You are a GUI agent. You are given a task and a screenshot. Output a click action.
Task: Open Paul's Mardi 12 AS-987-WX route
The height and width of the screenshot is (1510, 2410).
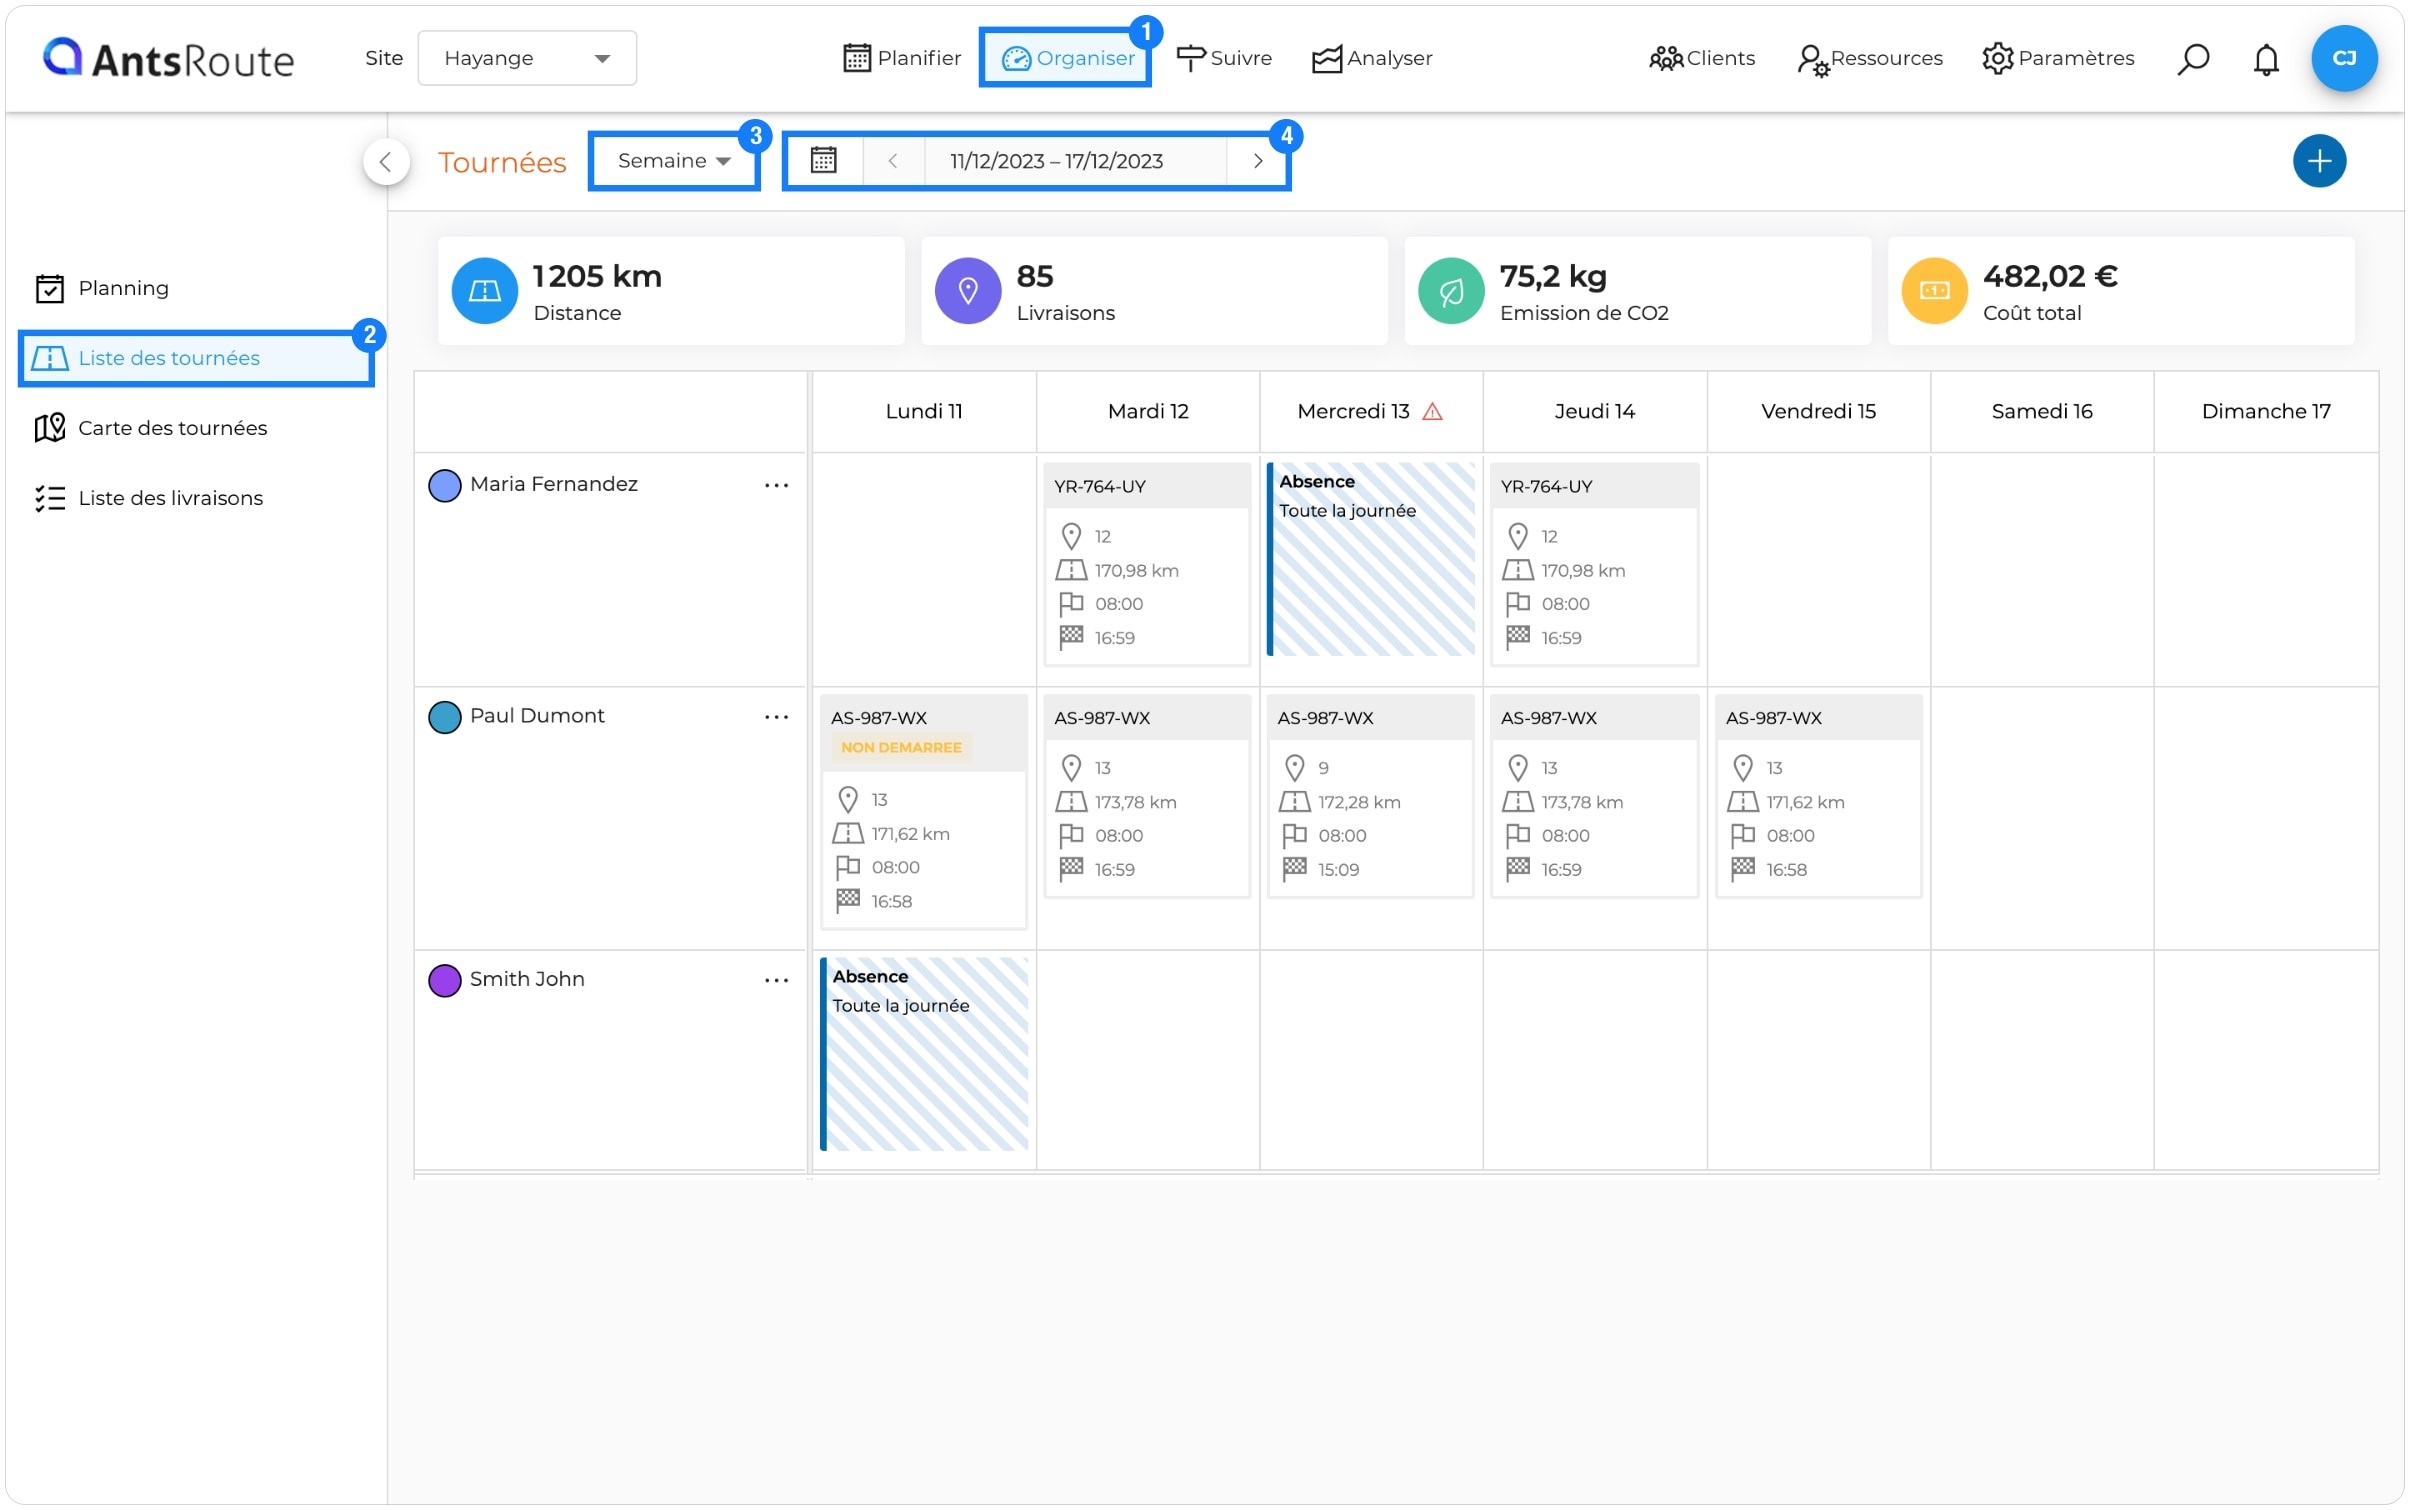[1147, 796]
